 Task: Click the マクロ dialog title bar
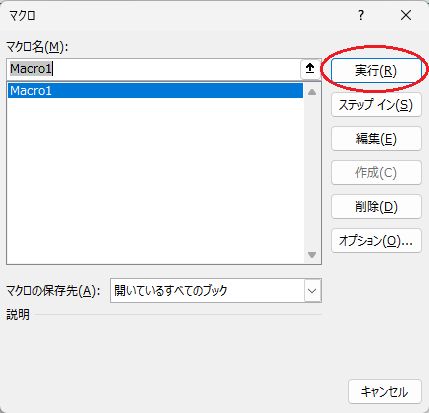(x=180, y=15)
